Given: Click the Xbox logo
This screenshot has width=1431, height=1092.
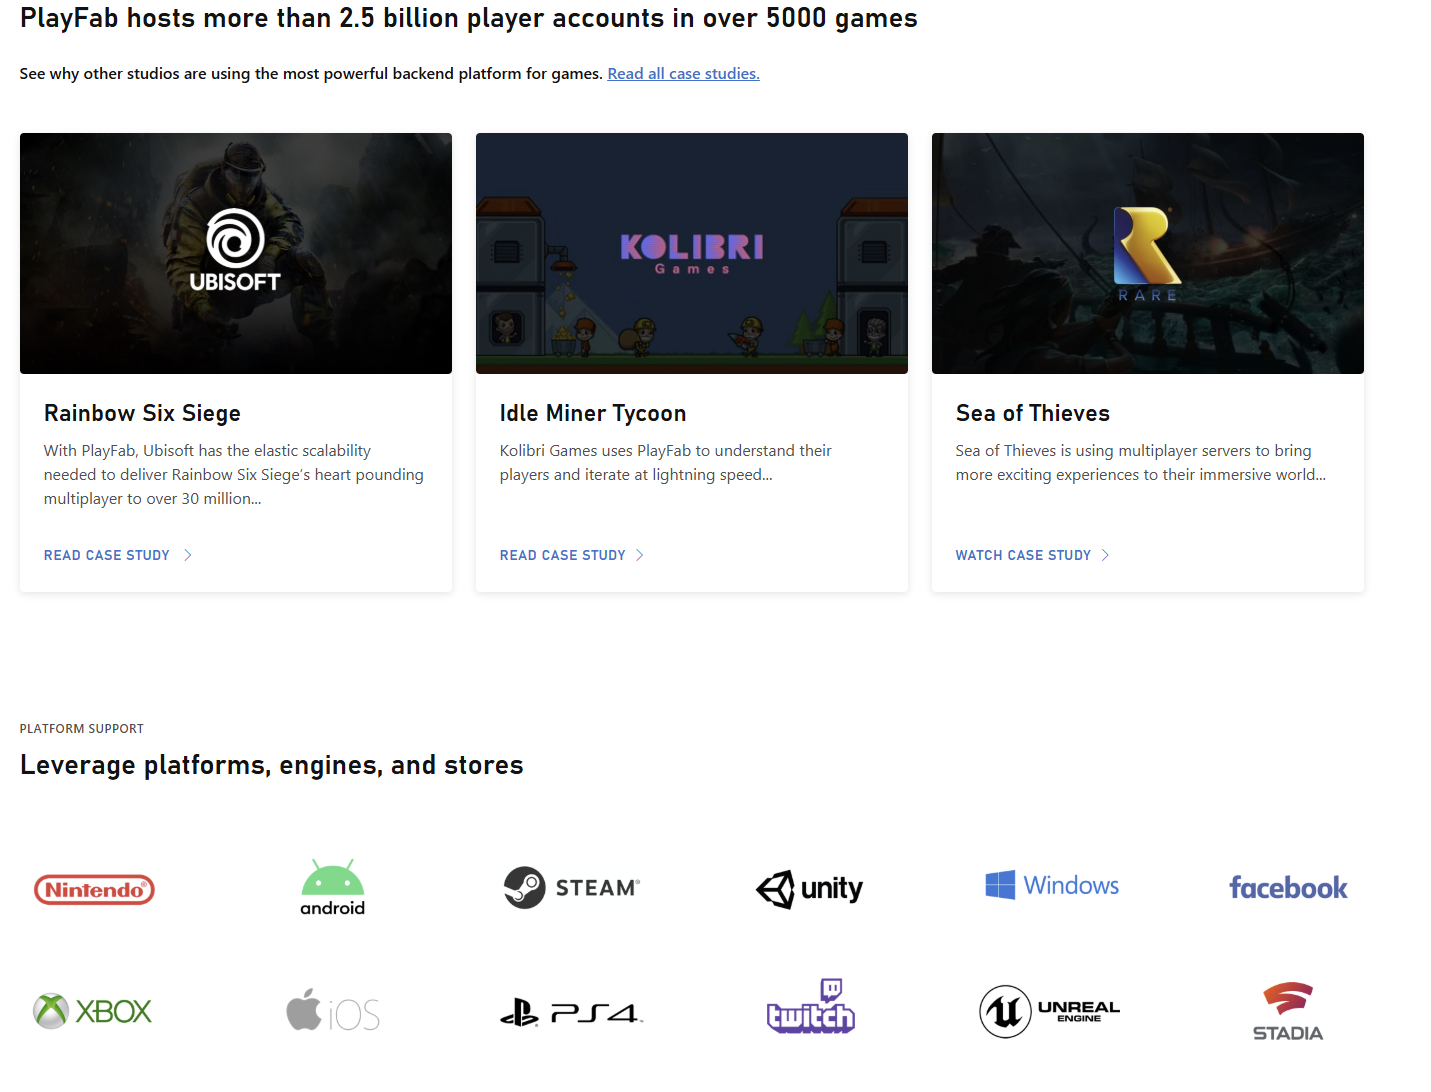Looking at the screenshot, I should pyautogui.click(x=93, y=1011).
